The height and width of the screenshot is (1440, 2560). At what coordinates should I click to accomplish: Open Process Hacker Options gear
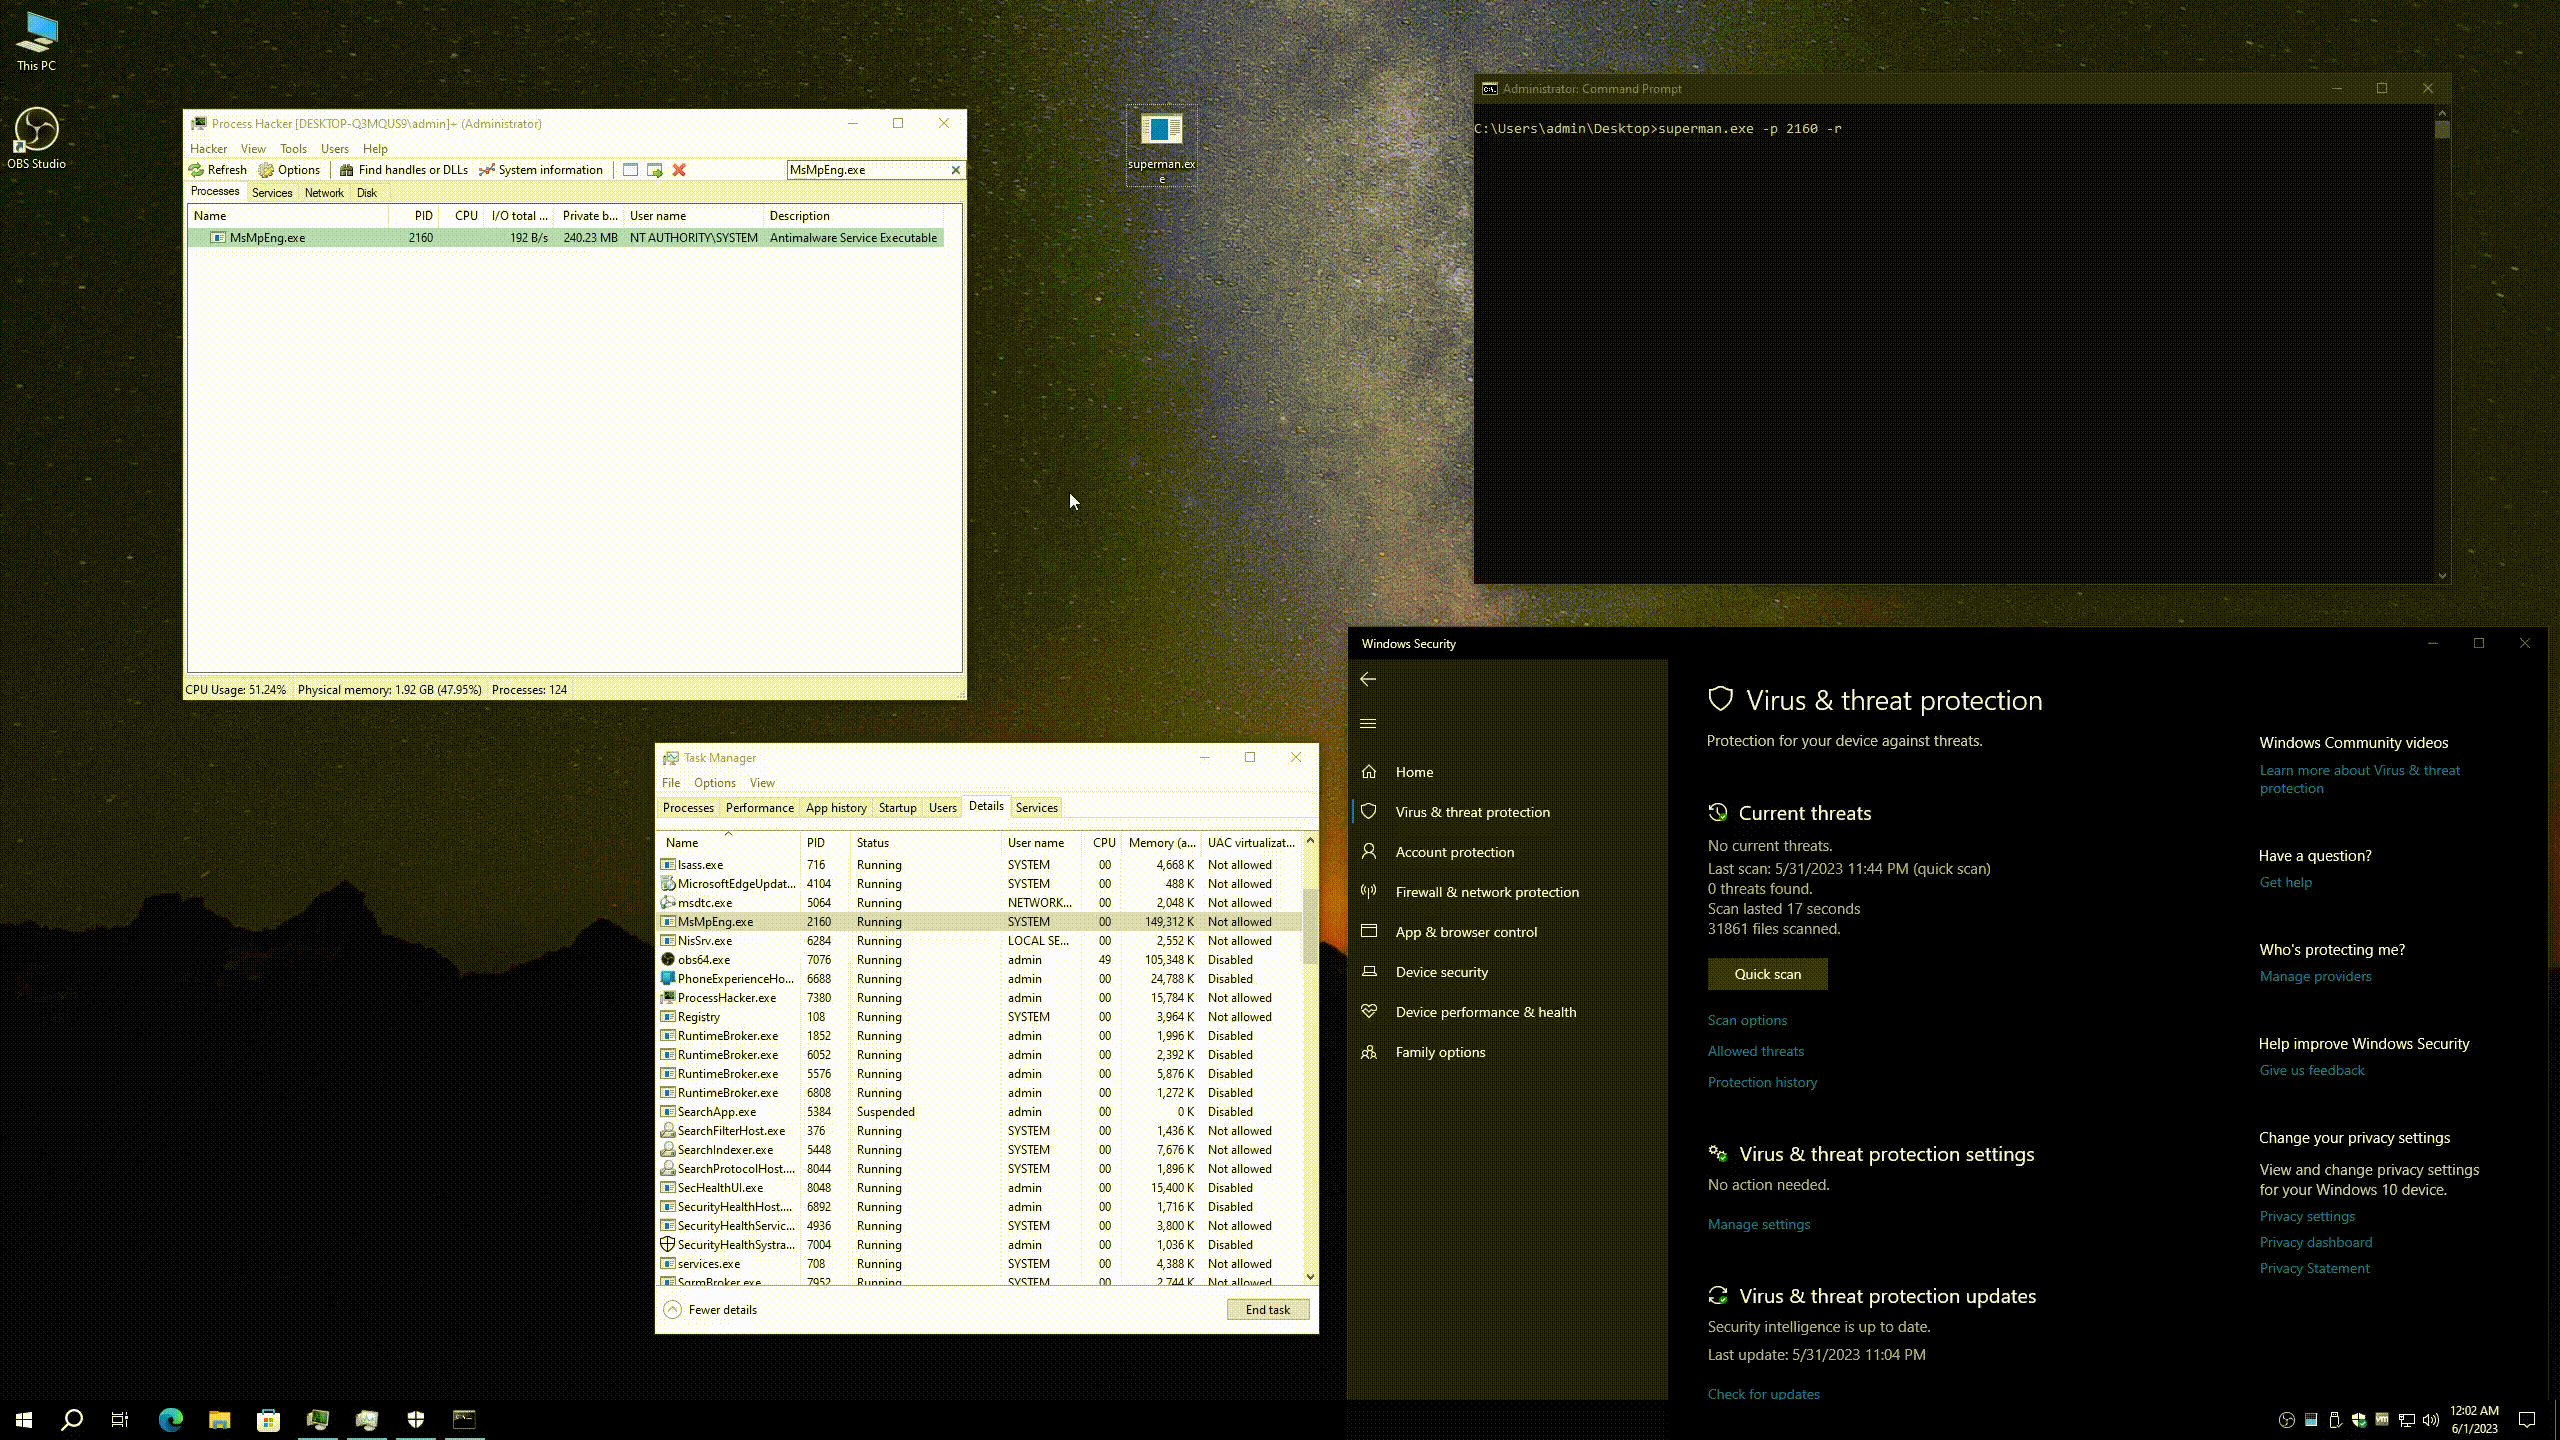coord(289,170)
